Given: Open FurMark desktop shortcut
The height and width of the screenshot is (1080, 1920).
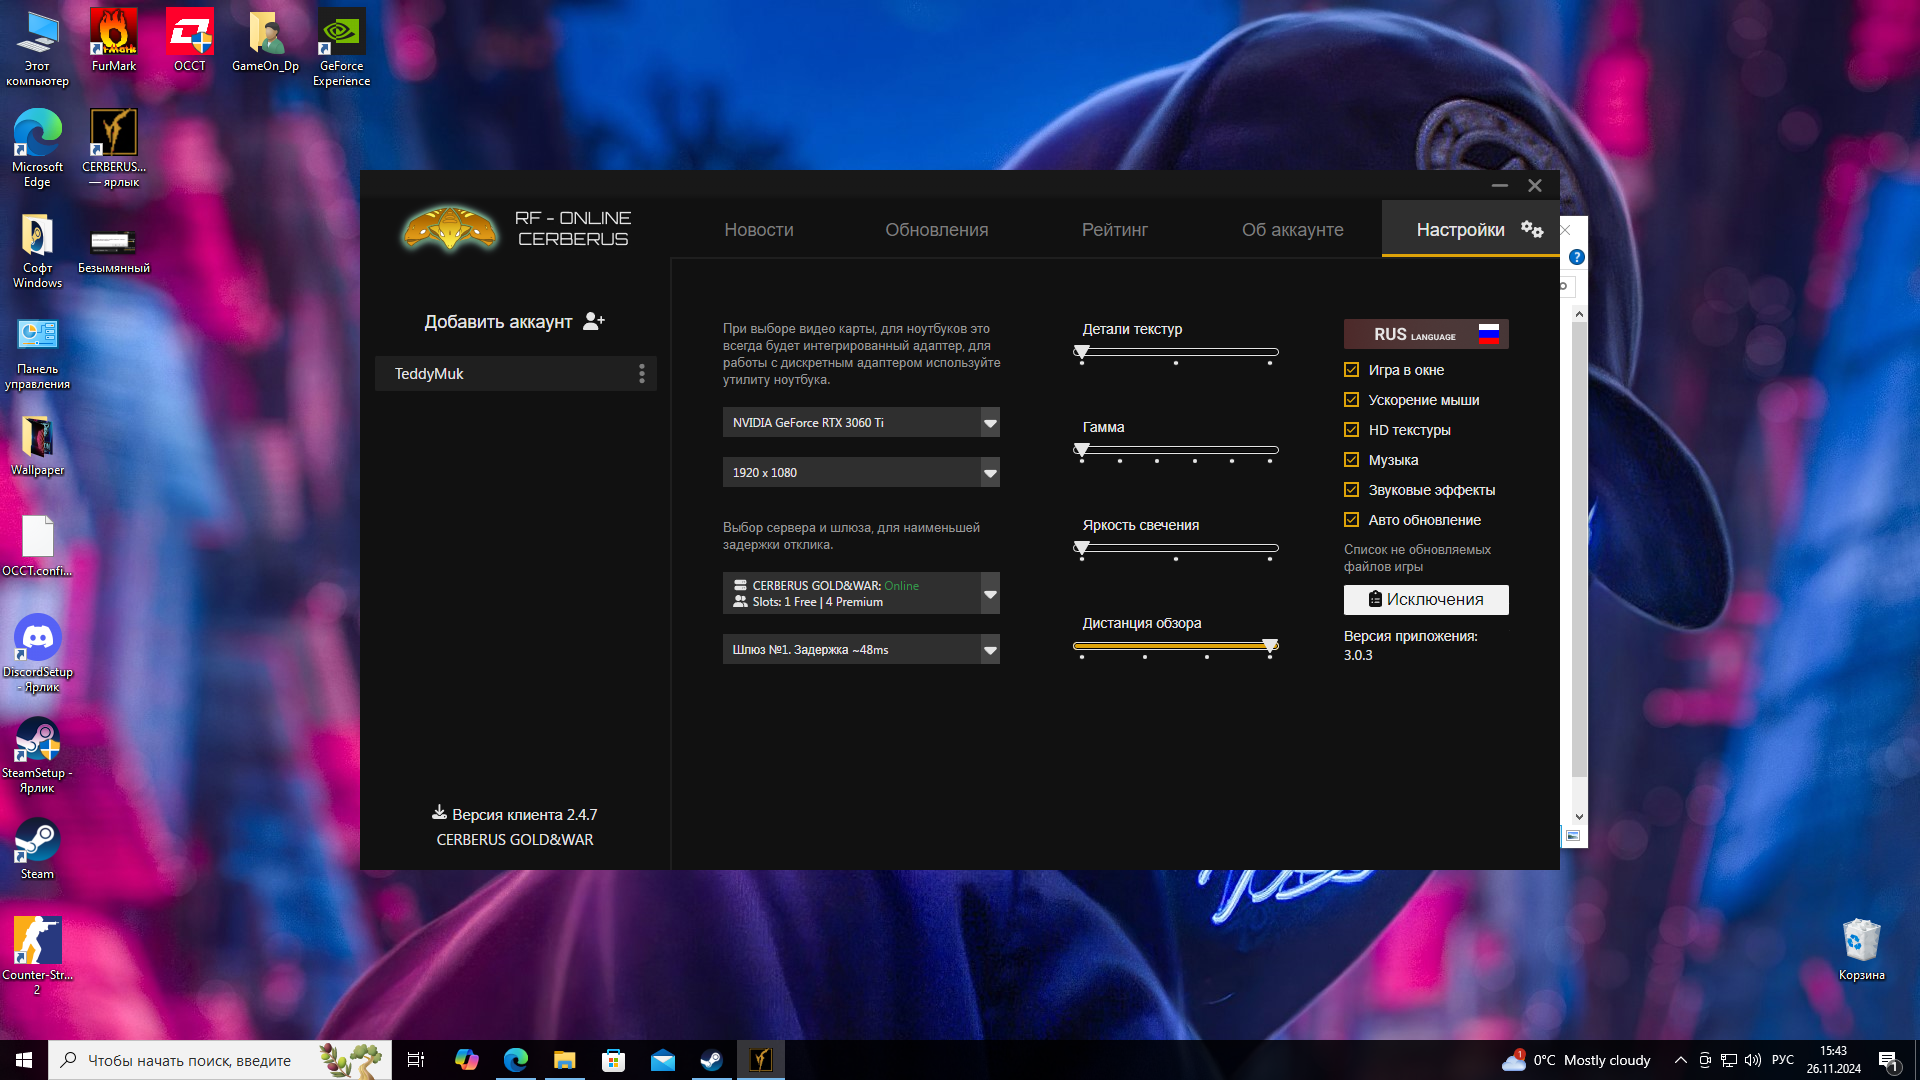Looking at the screenshot, I should click(114, 41).
